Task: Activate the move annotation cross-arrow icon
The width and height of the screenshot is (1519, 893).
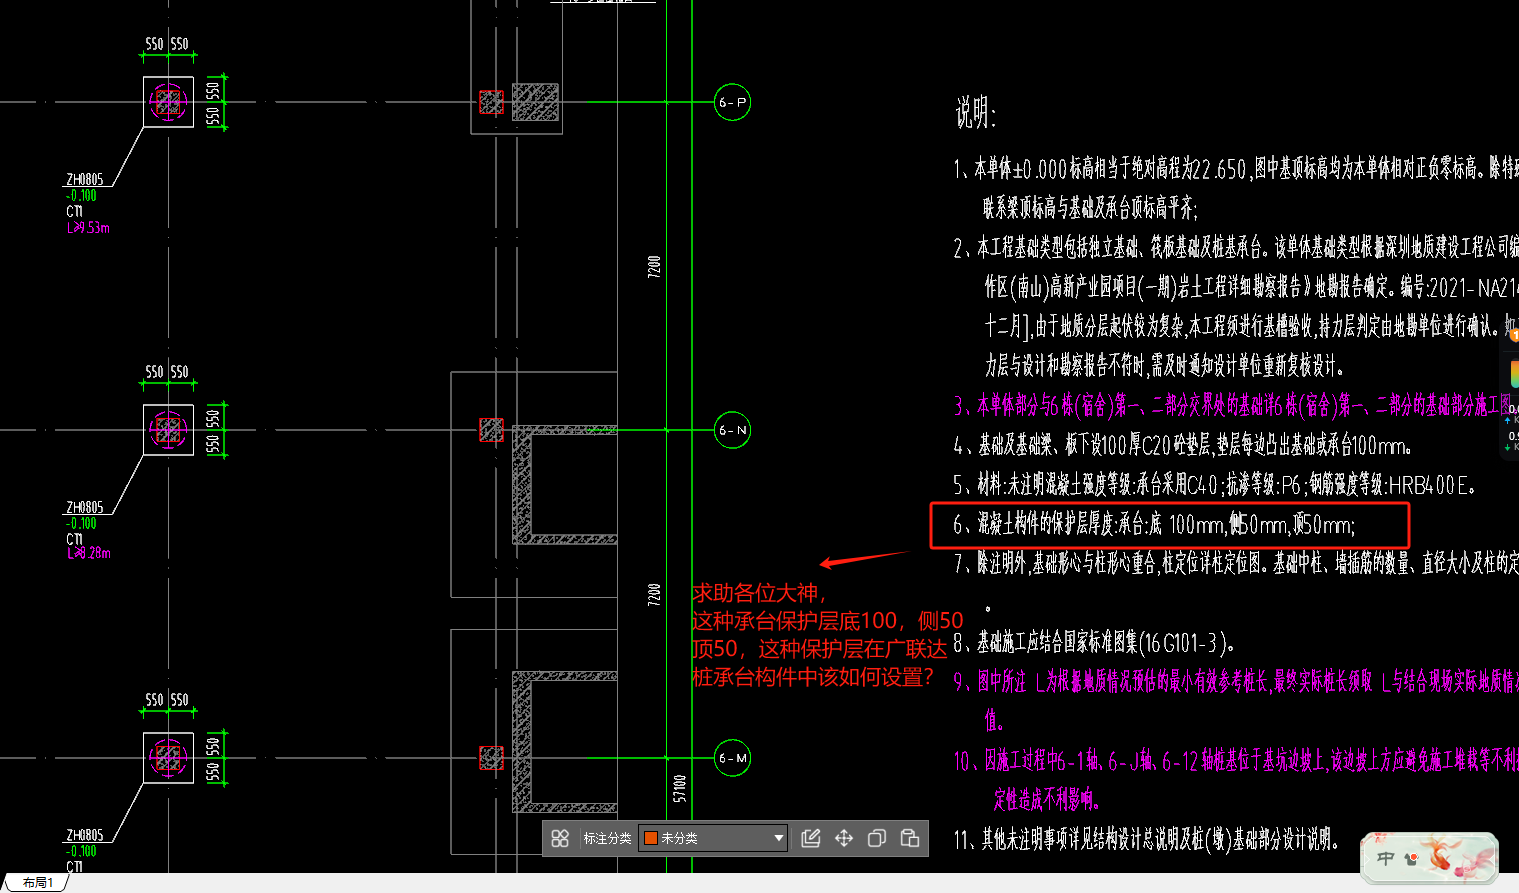Action: coord(844,838)
